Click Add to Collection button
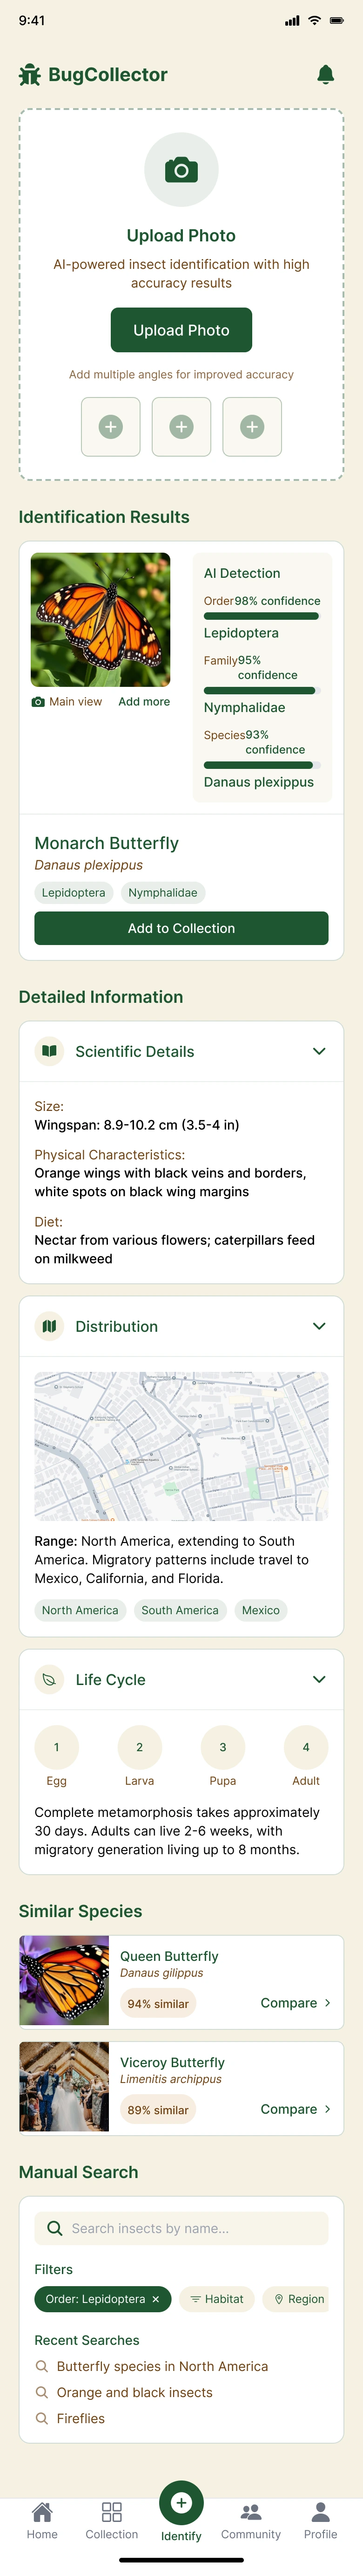363x2576 pixels. 181,928
